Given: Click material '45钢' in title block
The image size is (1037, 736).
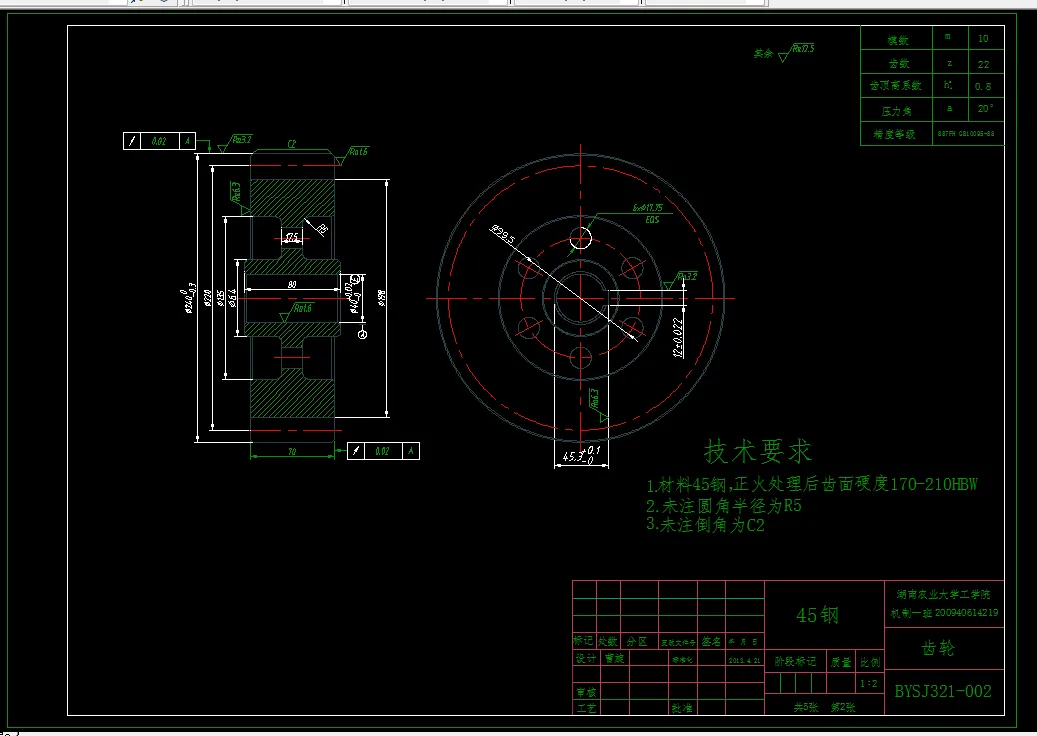Looking at the screenshot, I should point(817,615).
